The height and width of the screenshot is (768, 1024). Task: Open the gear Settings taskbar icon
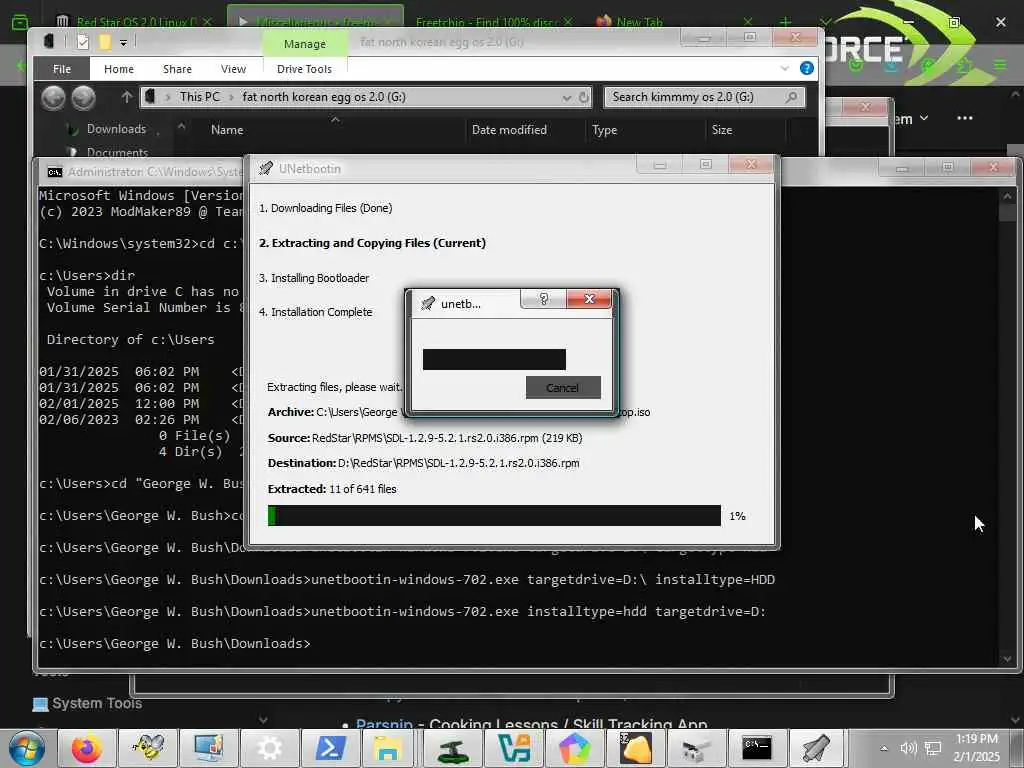[x=270, y=748]
